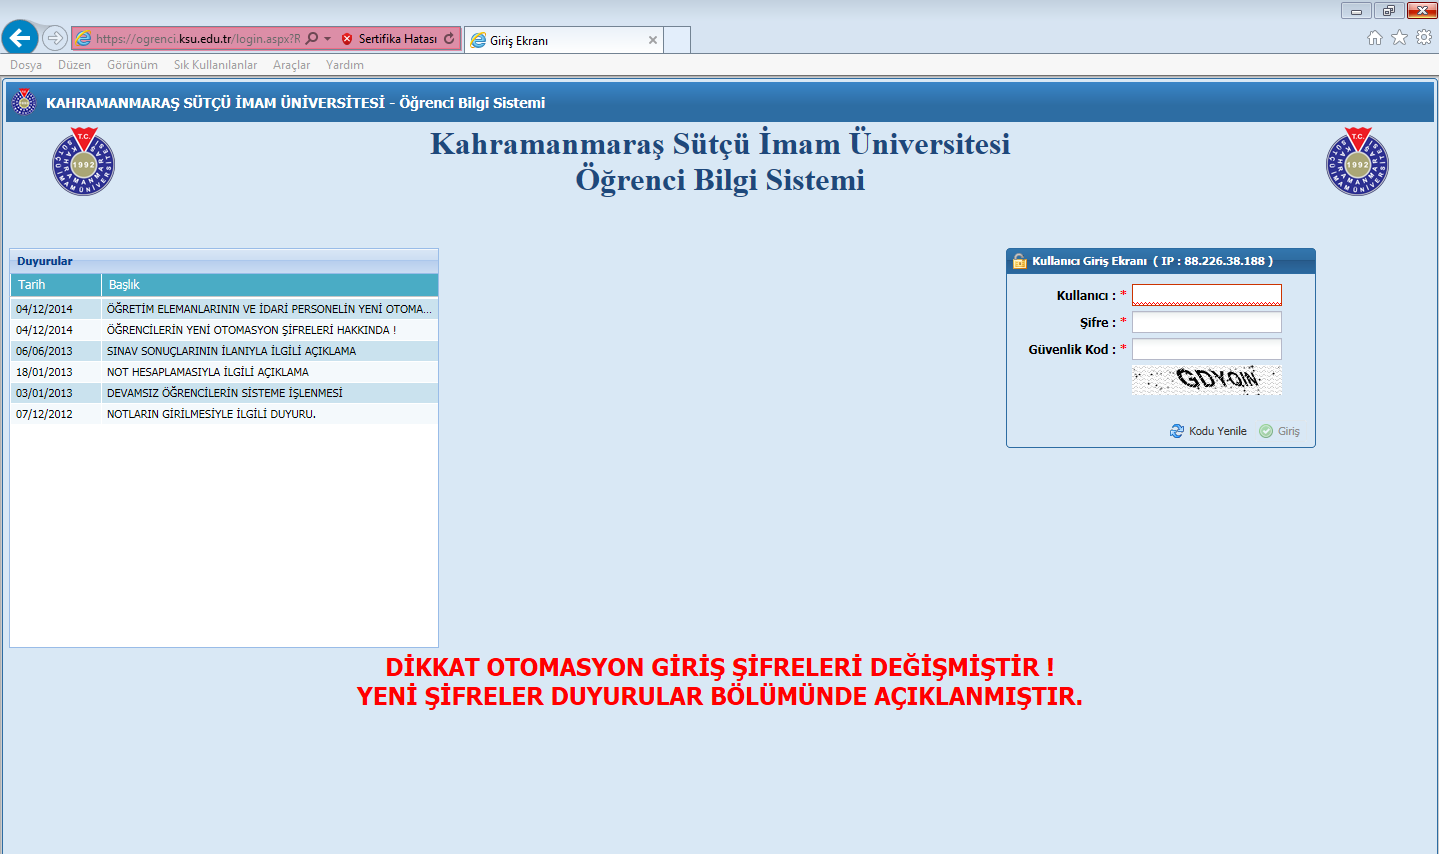Click the Duyurular panel title
The image size is (1439, 854).
point(45,261)
